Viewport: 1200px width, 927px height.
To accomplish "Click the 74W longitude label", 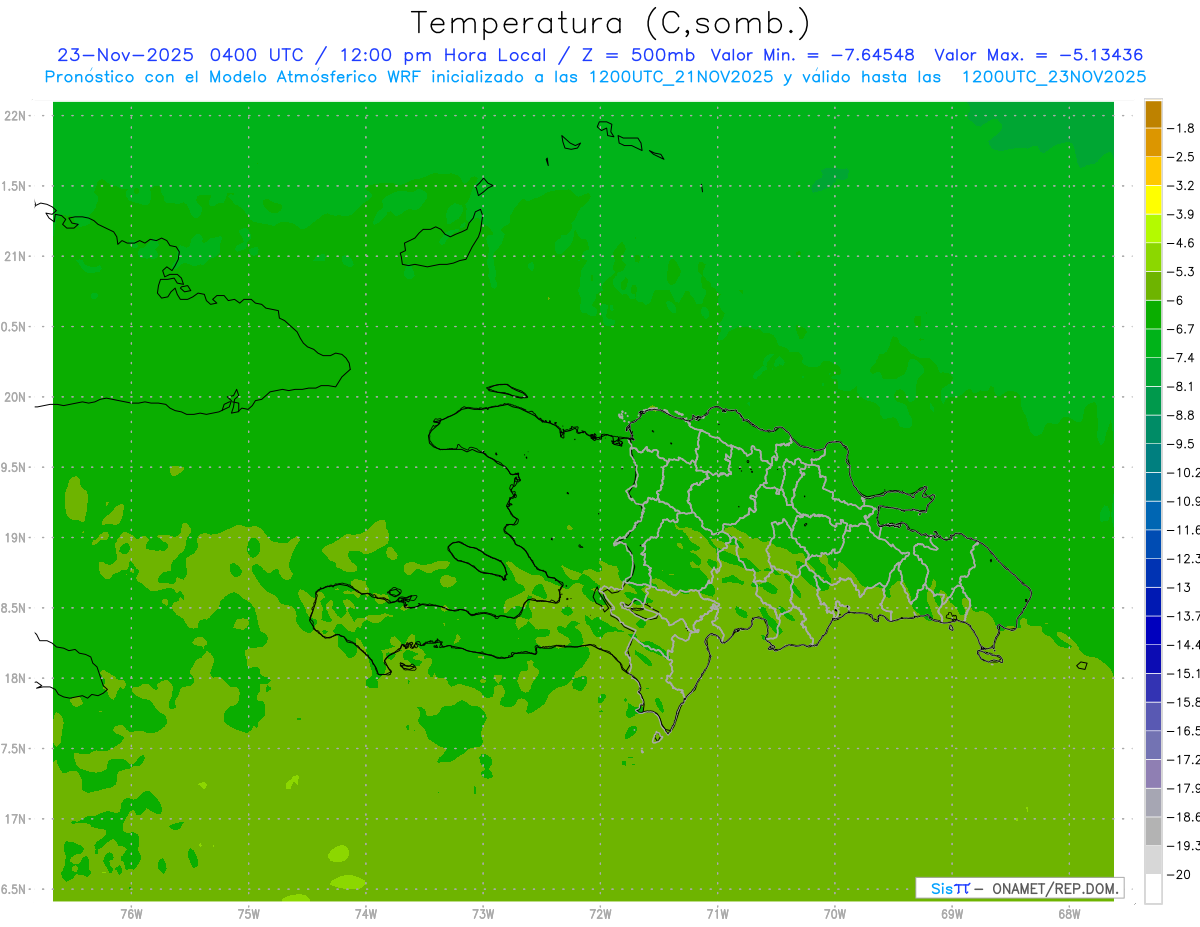I will 365,914.
